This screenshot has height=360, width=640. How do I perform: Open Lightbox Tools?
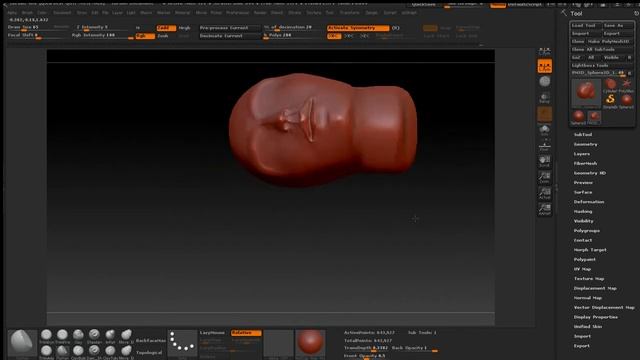(x=602, y=65)
